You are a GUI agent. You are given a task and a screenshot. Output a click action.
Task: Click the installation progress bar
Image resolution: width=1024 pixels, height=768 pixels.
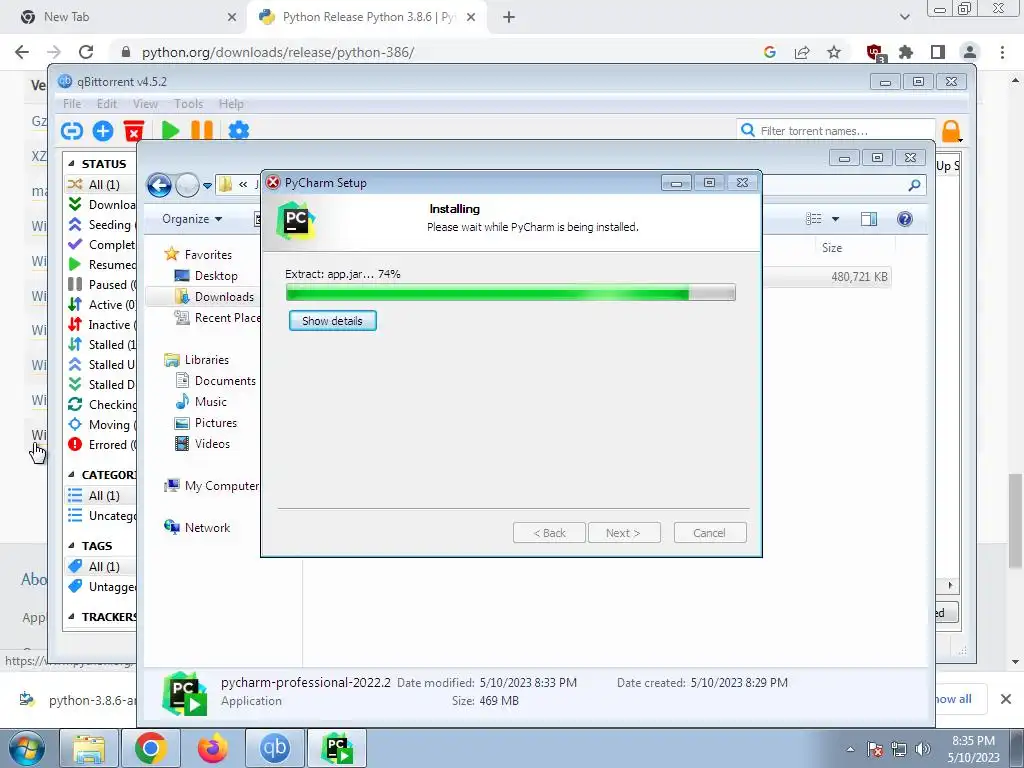(511, 293)
